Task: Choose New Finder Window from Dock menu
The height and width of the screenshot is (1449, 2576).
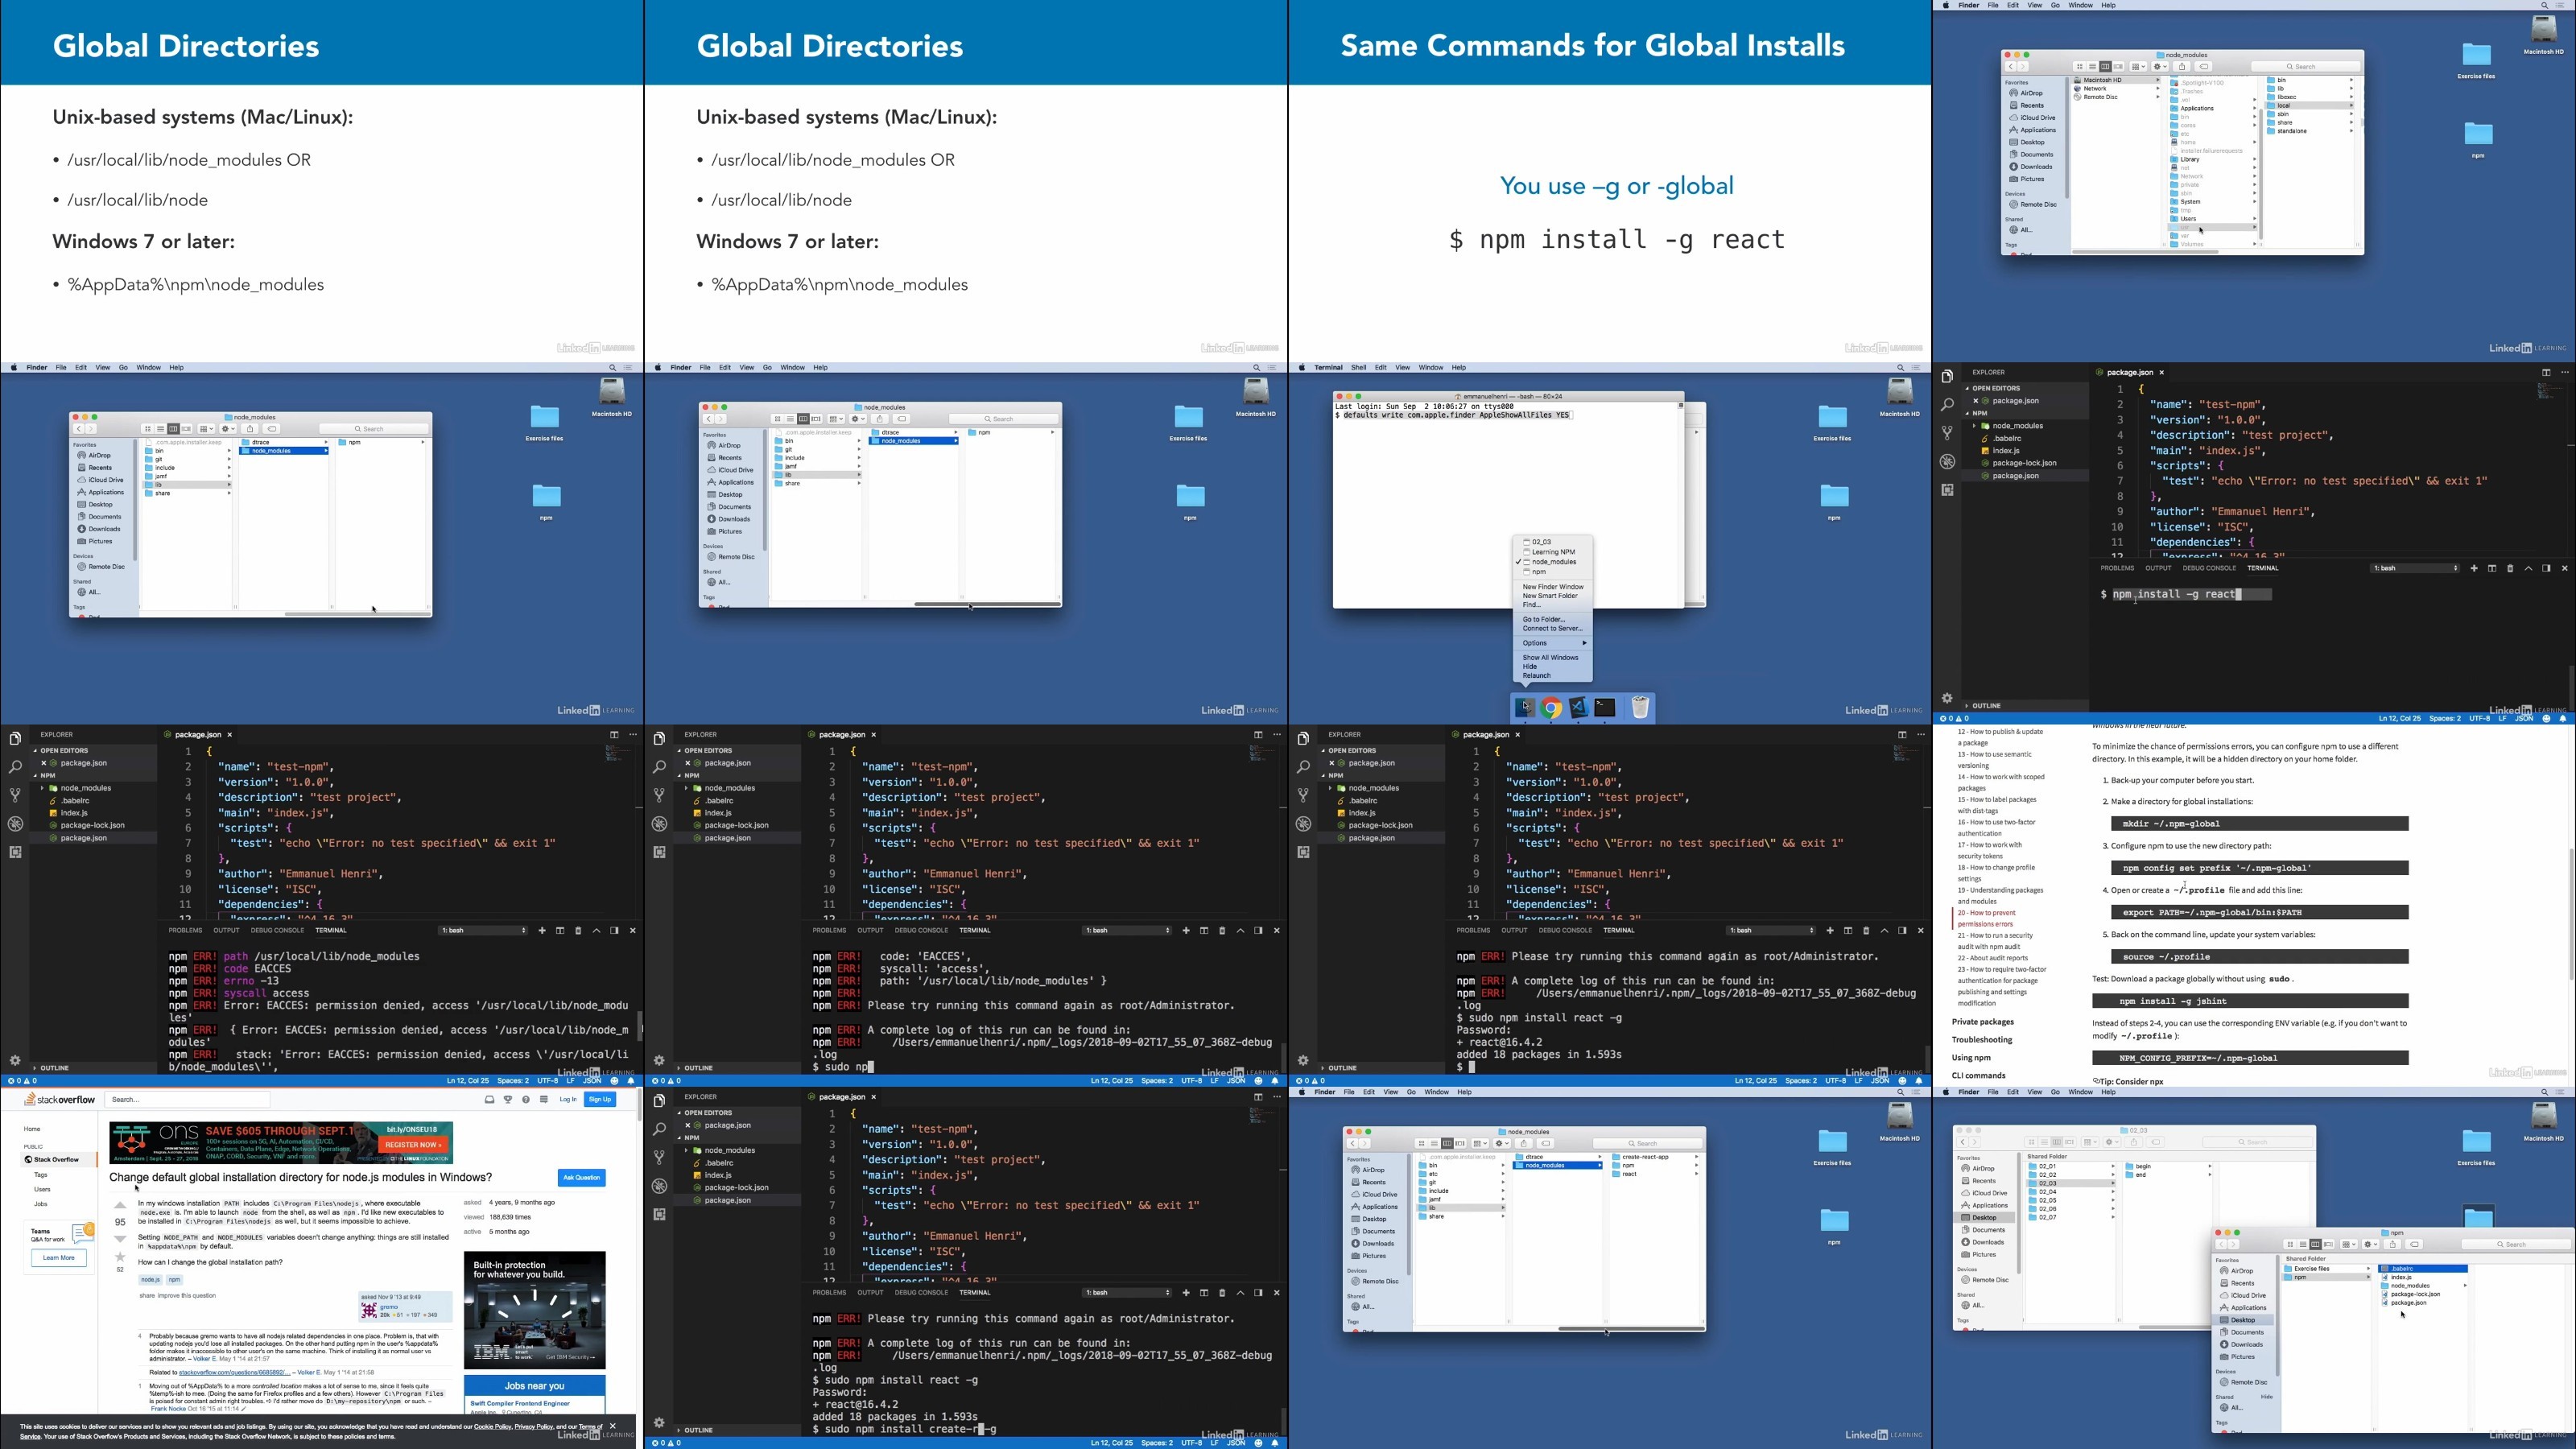Action: click(x=1553, y=587)
